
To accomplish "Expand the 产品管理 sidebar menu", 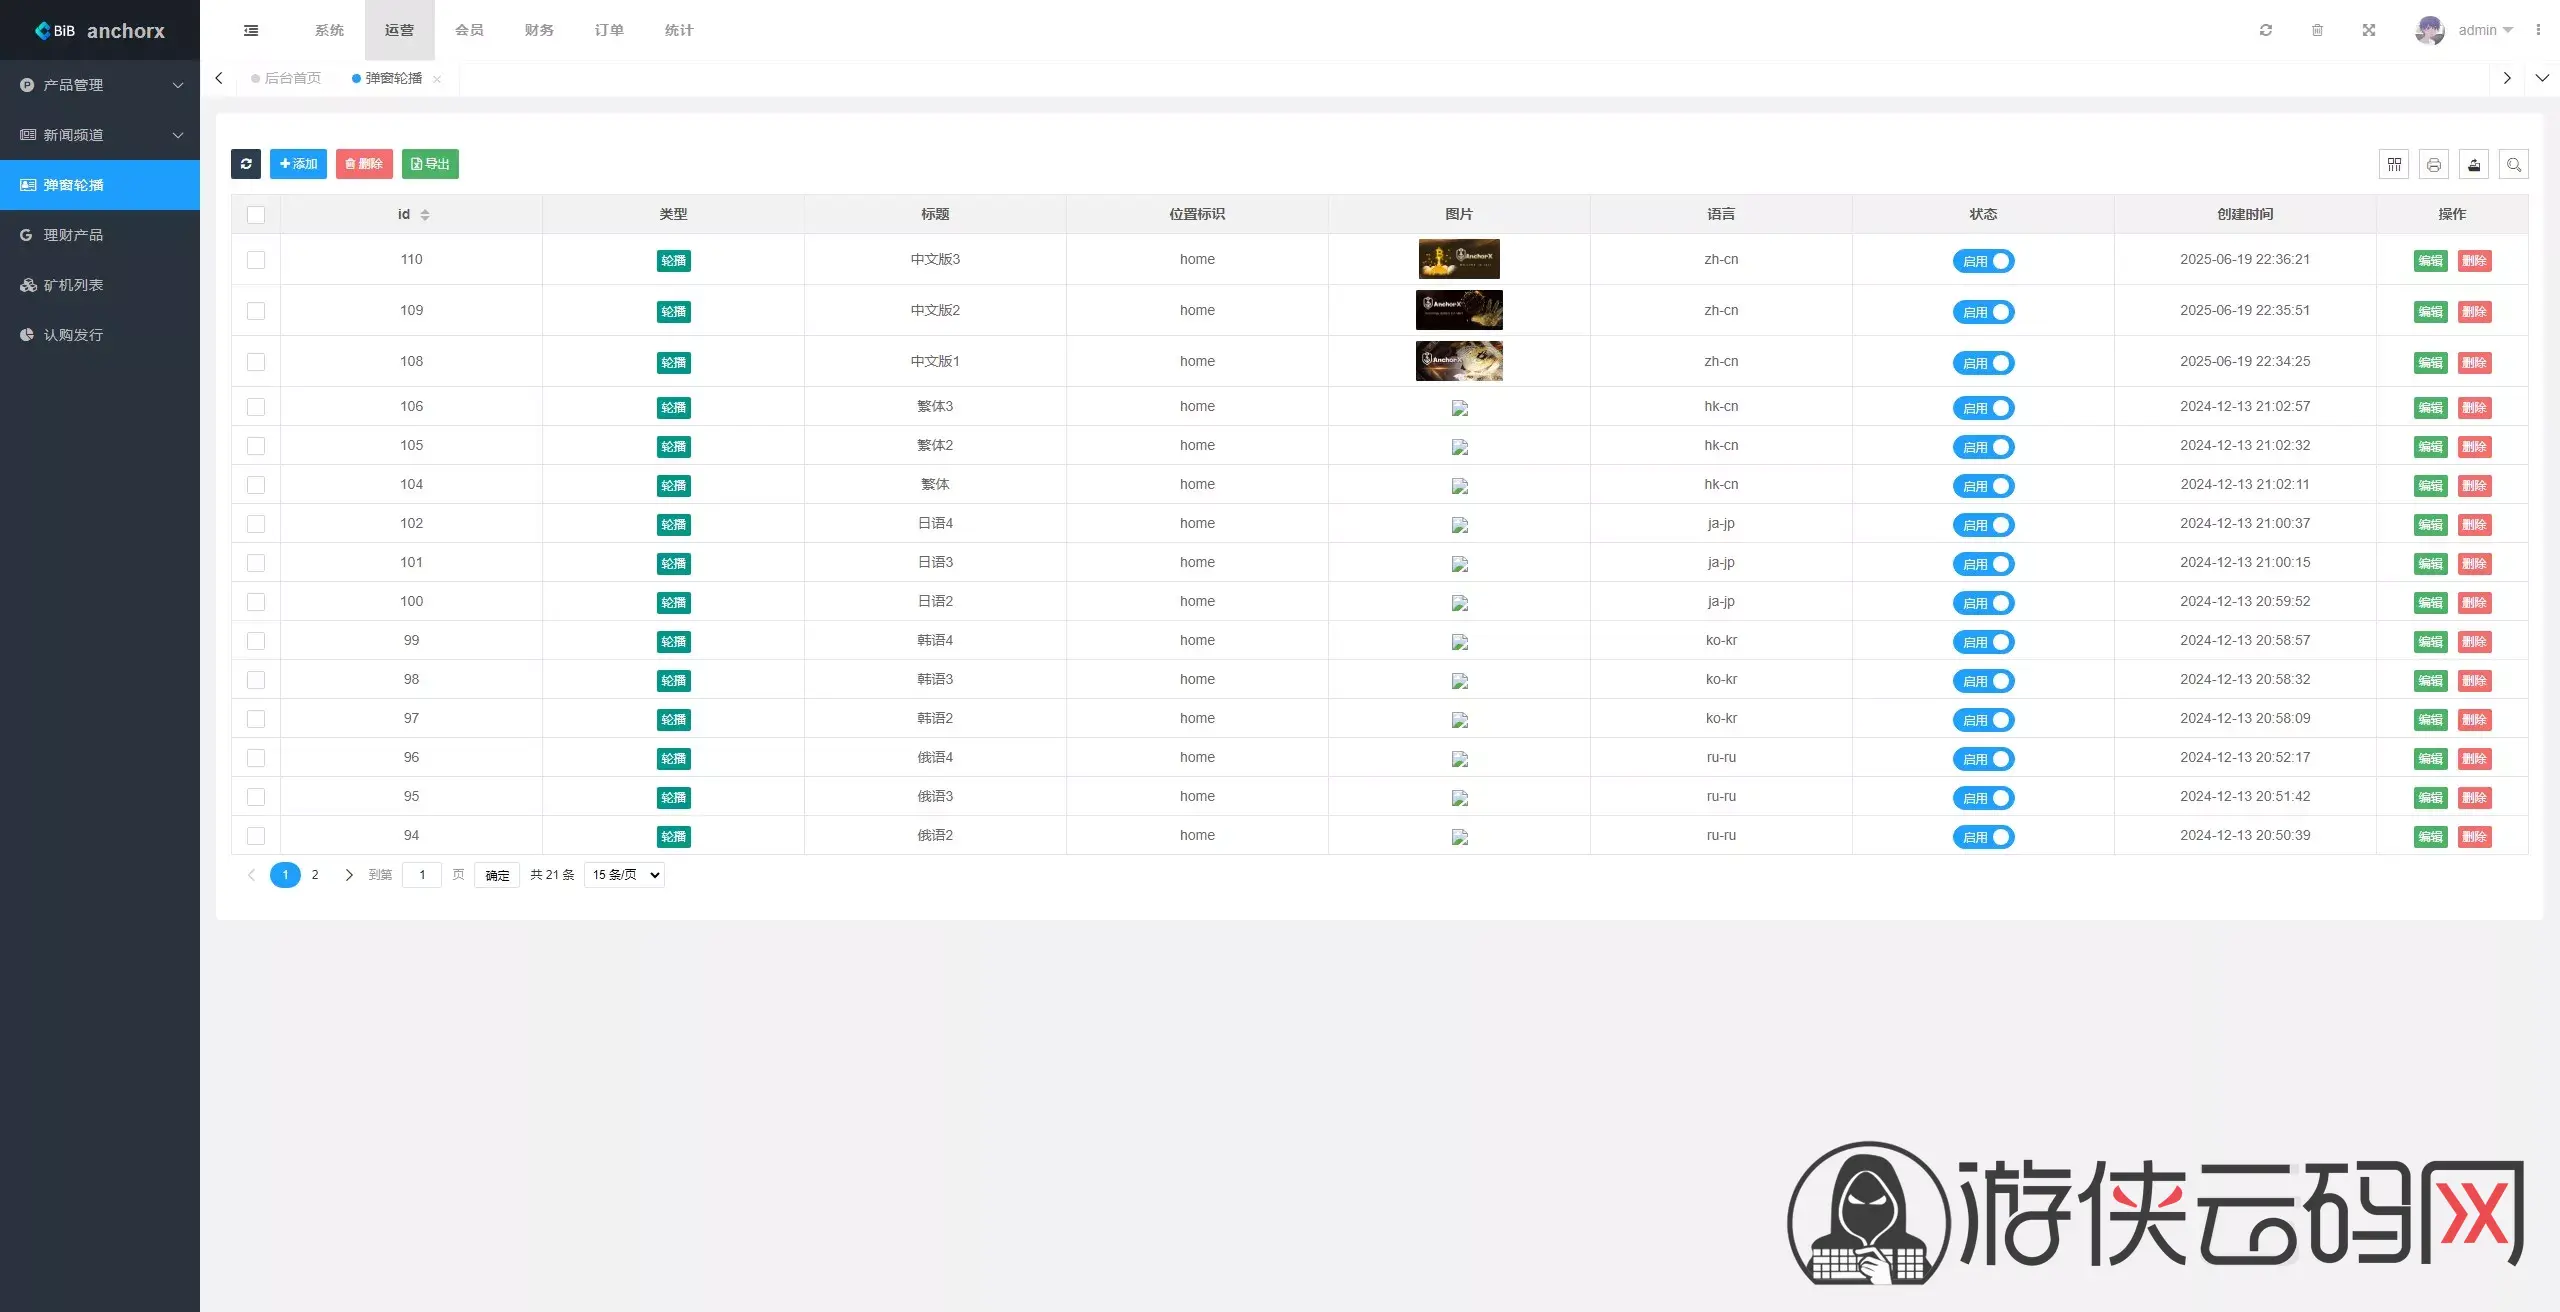I will coord(100,85).
